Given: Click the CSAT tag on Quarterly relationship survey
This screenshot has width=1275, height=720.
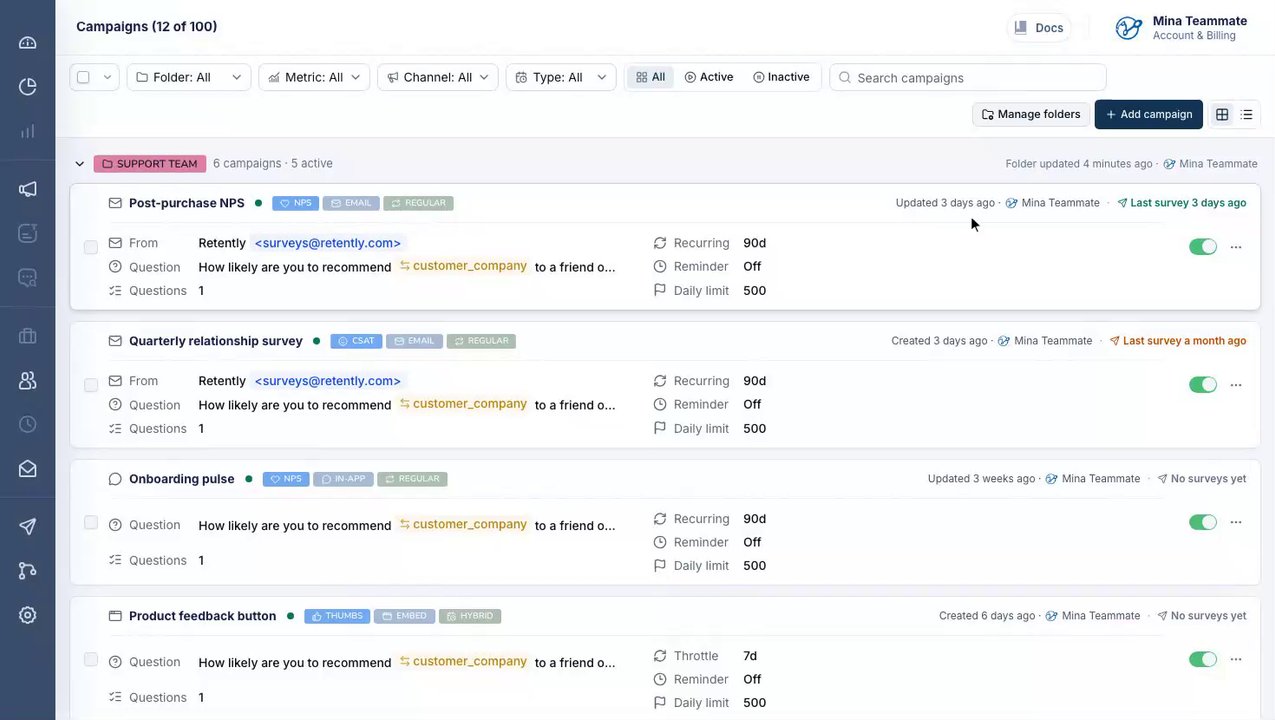Looking at the screenshot, I should [x=356, y=341].
